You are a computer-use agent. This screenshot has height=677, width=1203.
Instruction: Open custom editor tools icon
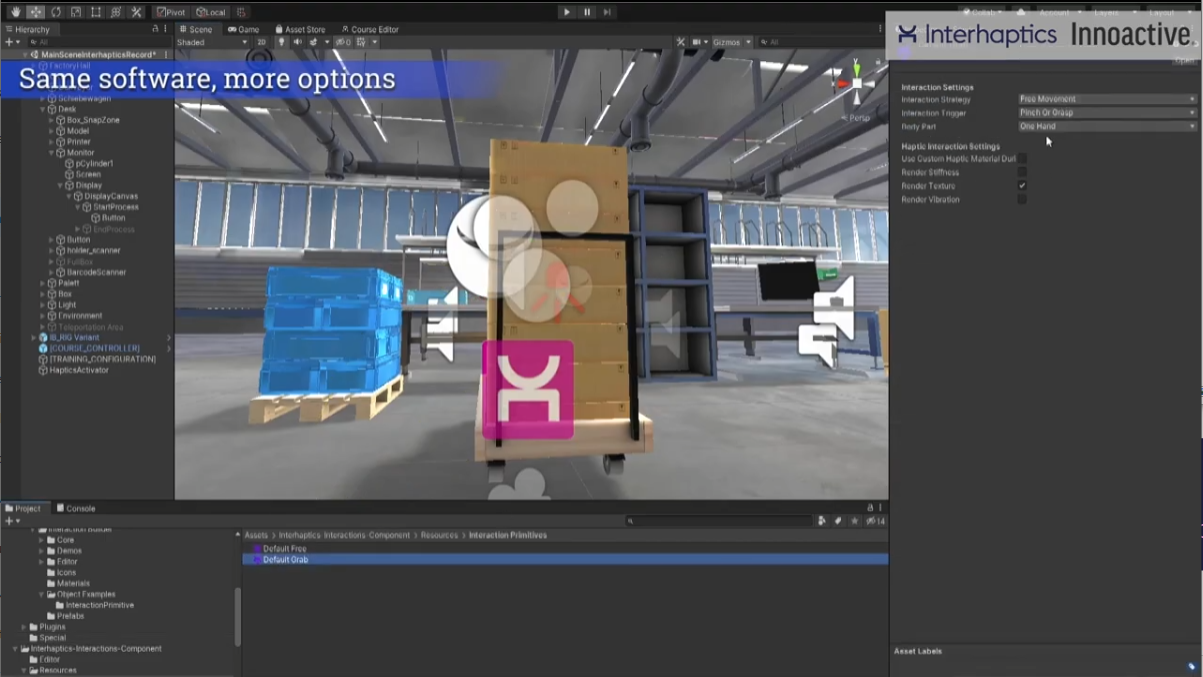pyautogui.click(x=137, y=12)
